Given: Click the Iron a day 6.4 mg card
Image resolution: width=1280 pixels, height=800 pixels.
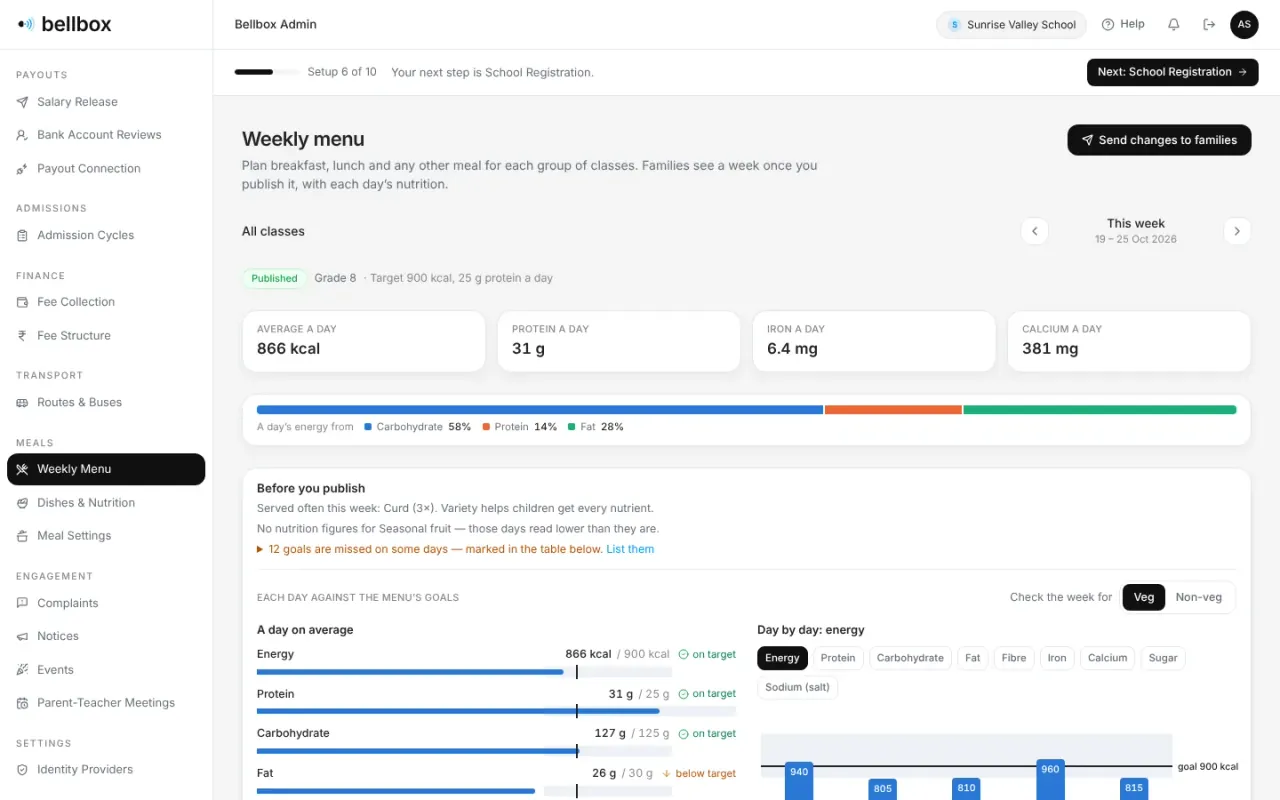Looking at the screenshot, I should tap(874, 341).
